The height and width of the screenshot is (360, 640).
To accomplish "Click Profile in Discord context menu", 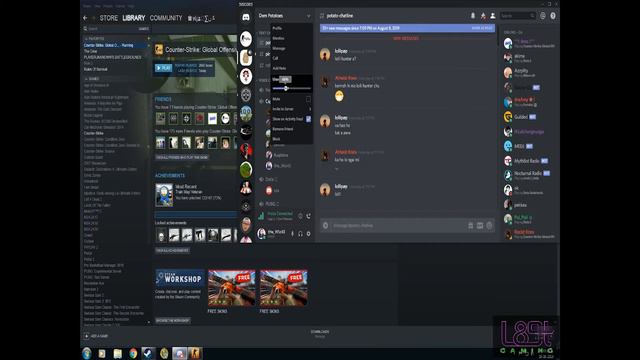I will point(277,28).
